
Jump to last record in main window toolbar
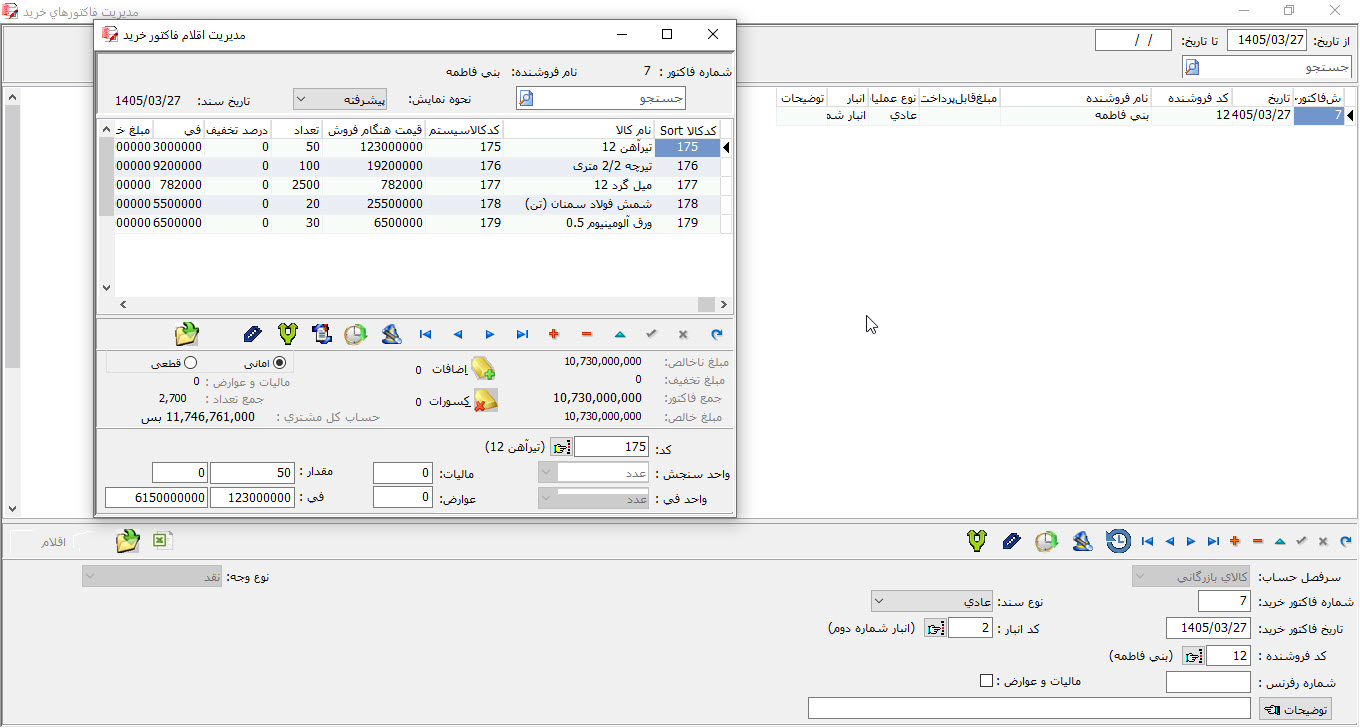click(x=1213, y=541)
